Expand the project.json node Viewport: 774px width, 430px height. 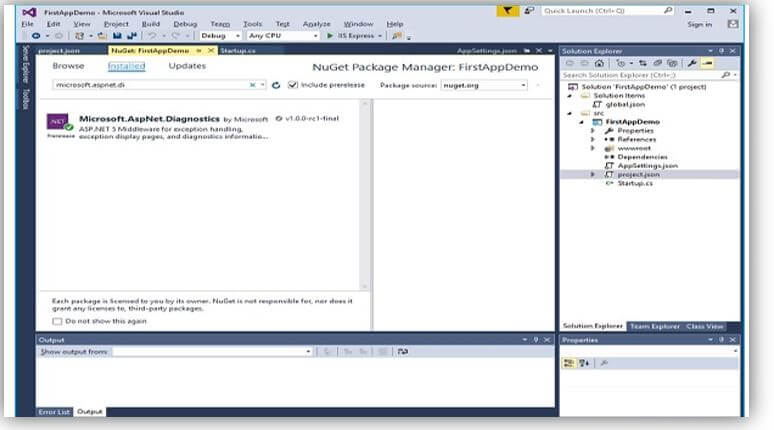pyautogui.click(x=593, y=174)
